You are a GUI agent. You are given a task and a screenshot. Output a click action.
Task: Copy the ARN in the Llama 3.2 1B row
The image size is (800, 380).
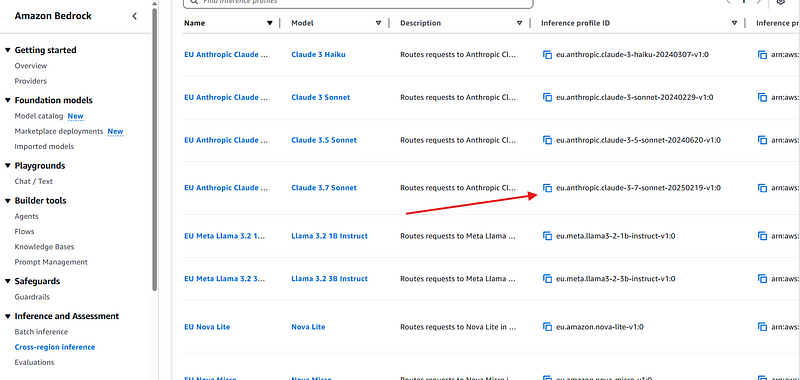tap(762, 236)
